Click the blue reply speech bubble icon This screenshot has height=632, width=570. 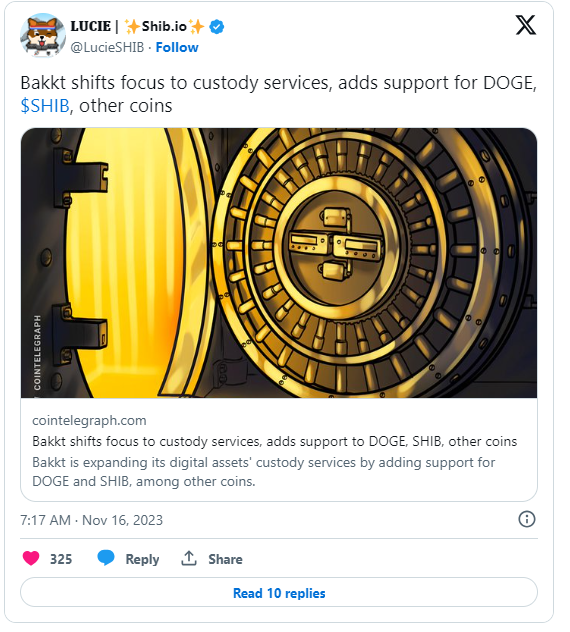coord(106,558)
